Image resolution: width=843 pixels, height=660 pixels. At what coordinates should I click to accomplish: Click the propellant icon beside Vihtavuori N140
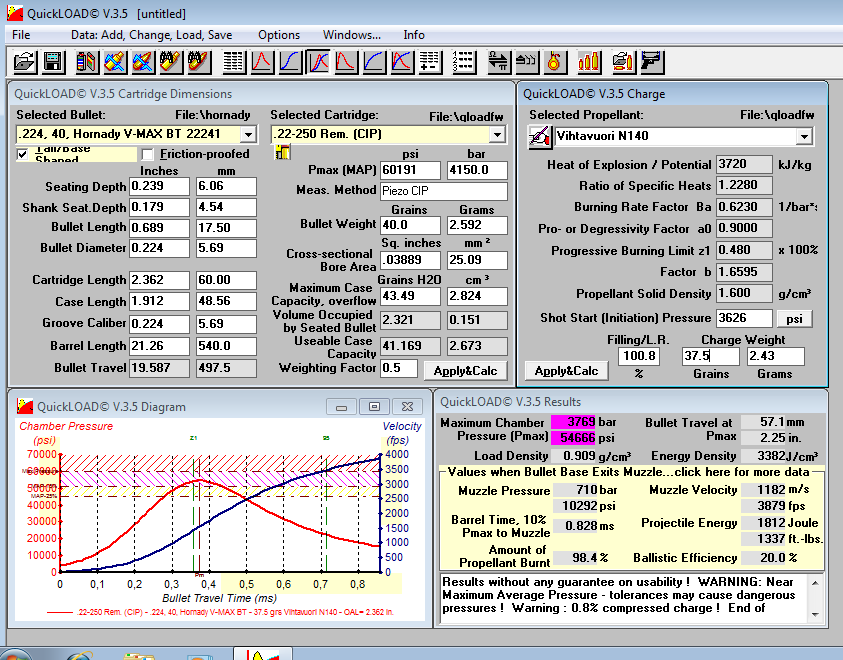pyautogui.click(x=540, y=136)
